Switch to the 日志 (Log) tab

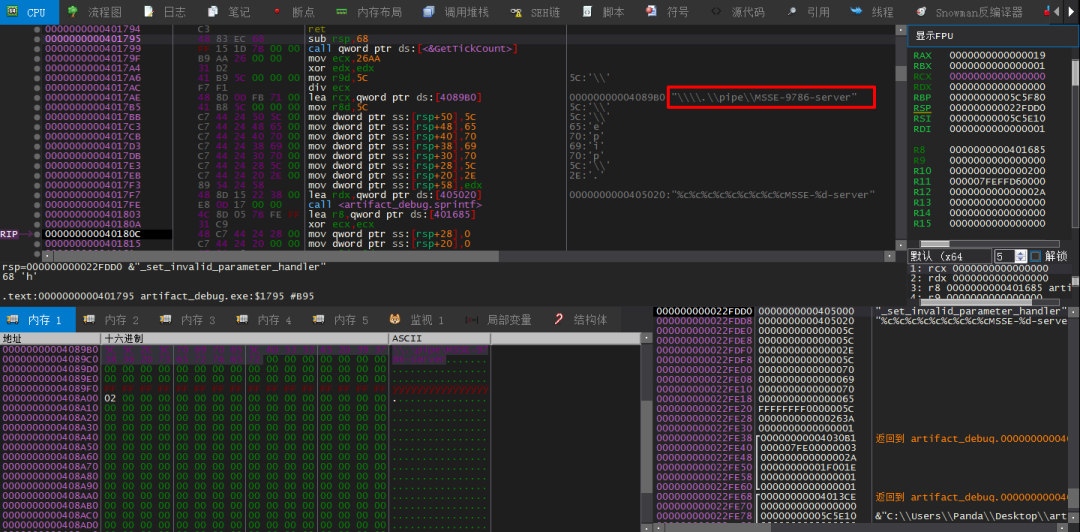[x=174, y=12]
